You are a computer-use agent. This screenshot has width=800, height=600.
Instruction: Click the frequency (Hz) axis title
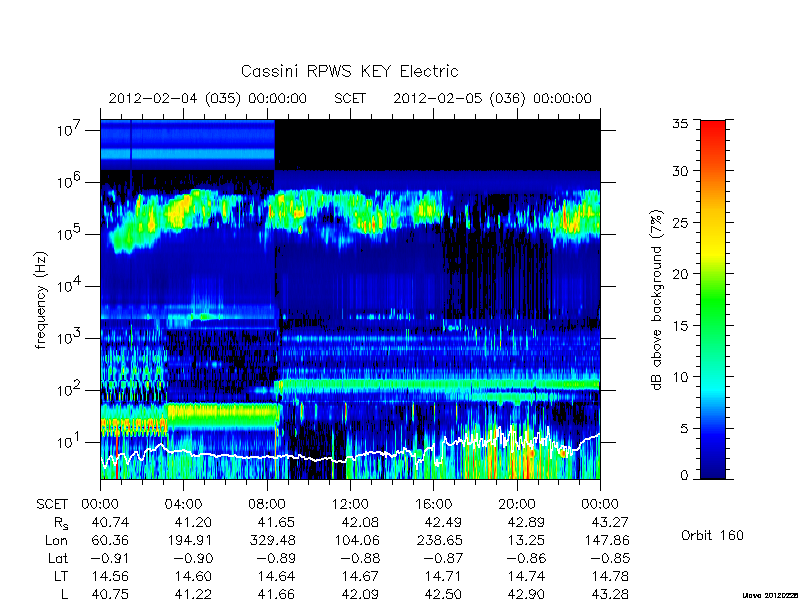coord(41,300)
